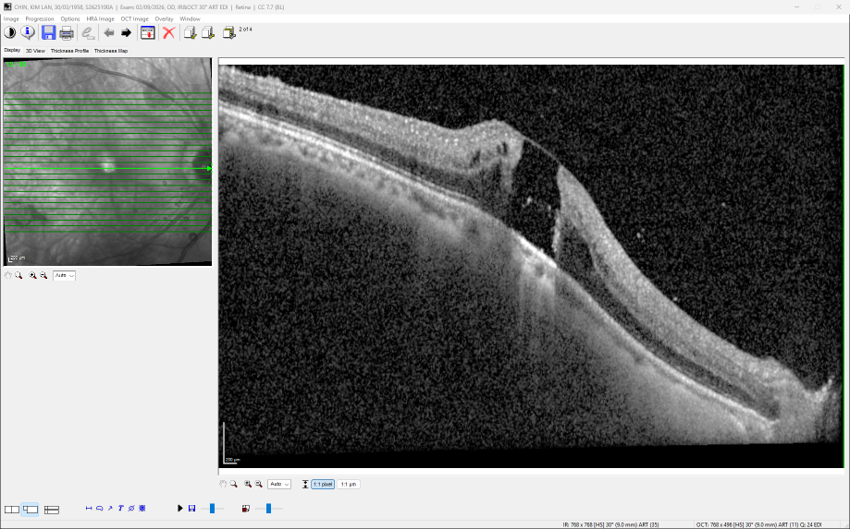Click the active scan line arrow marker

coord(209,169)
